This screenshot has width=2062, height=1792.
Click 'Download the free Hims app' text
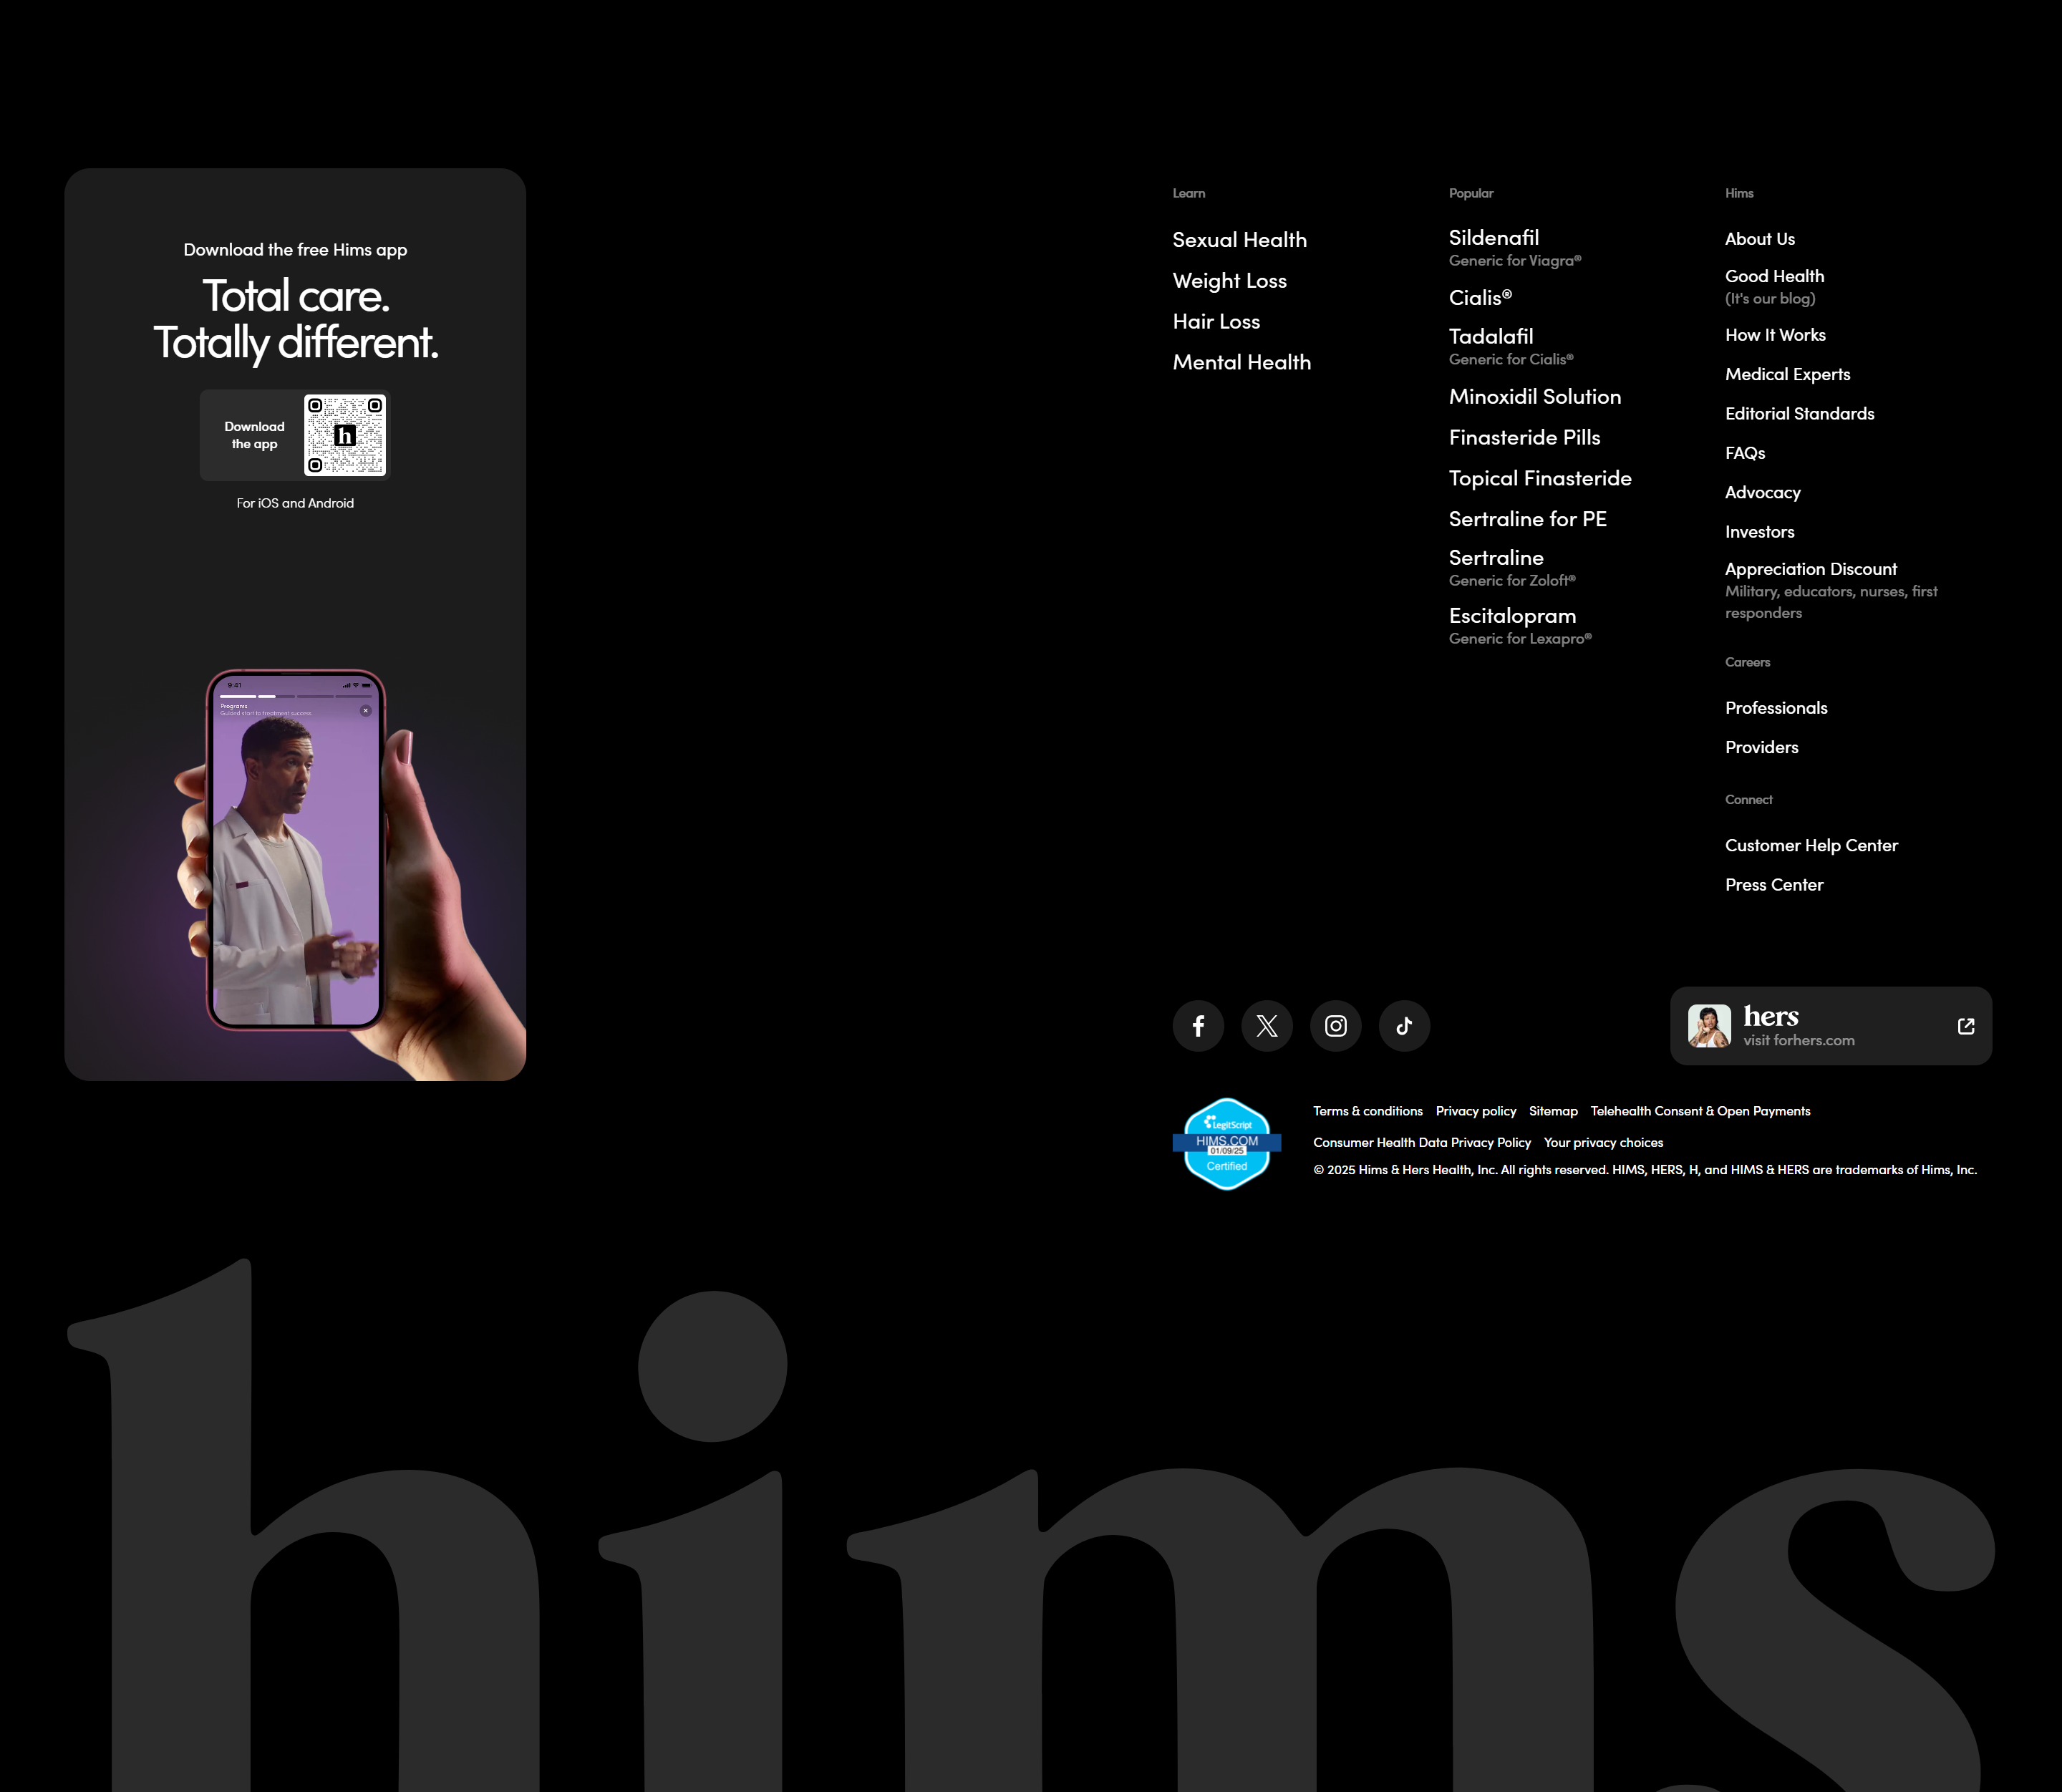click(x=295, y=250)
